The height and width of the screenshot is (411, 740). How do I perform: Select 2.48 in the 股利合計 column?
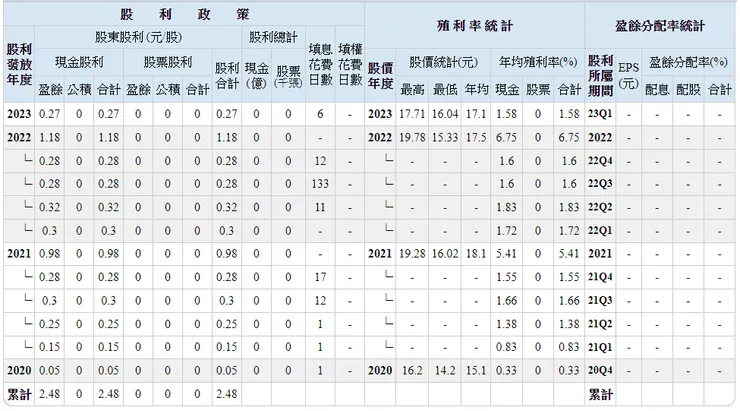[227, 394]
